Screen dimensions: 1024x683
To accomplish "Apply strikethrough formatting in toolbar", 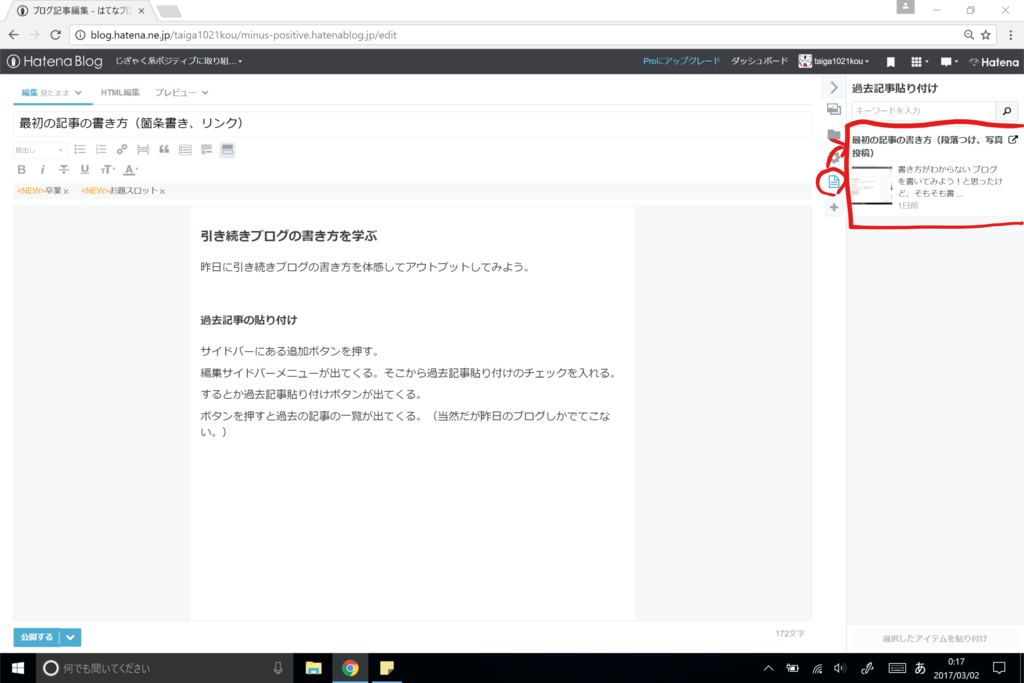I will point(63,169).
